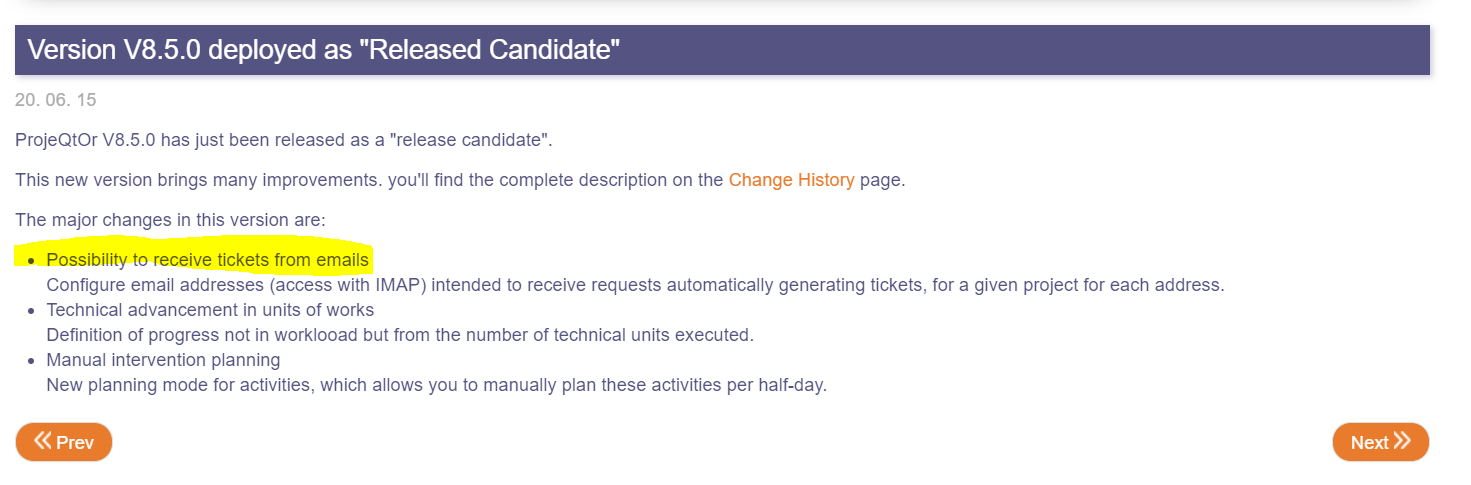Open the Change History page link

point(791,181)
